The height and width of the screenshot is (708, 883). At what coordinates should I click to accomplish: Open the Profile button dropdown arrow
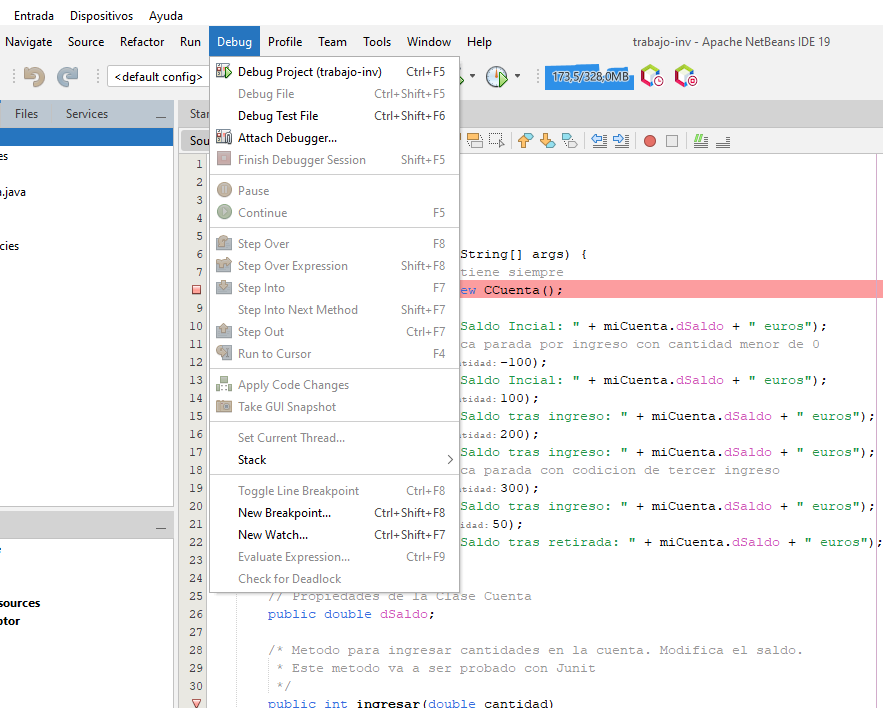pos(517,76)
